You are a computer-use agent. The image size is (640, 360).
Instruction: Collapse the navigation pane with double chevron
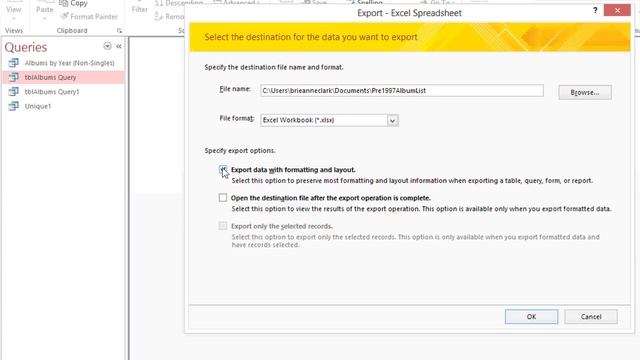pyautogui.click(x=119, y=47)
